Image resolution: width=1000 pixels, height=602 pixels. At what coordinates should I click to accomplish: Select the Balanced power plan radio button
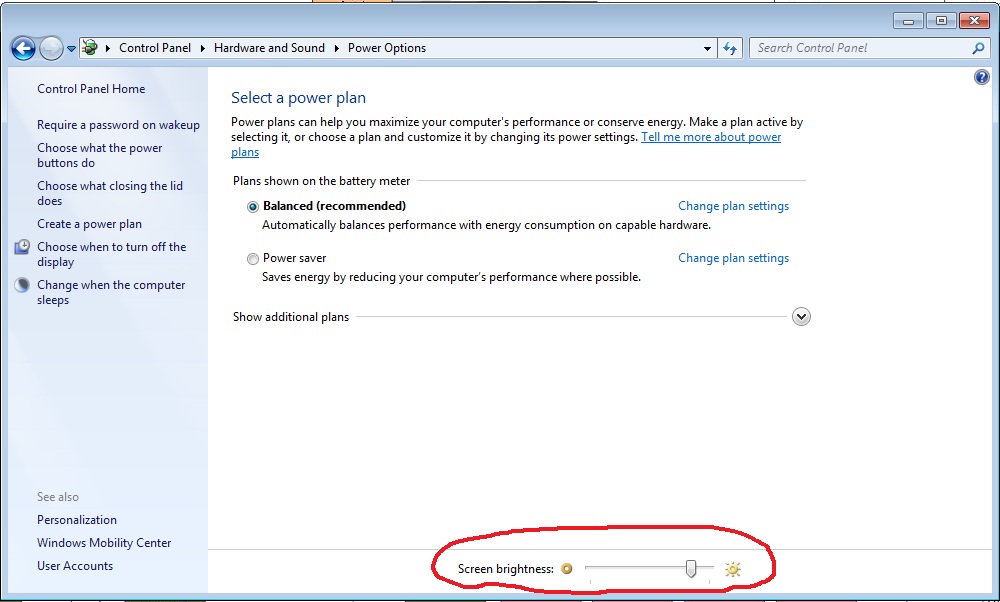(253, 206)
